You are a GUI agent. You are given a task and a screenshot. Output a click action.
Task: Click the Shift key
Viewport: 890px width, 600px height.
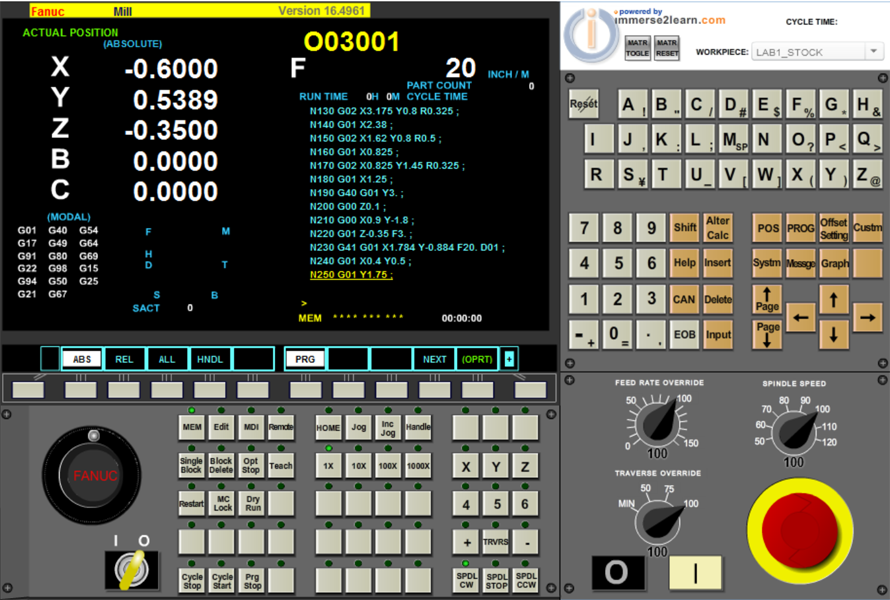click(685, 228)
